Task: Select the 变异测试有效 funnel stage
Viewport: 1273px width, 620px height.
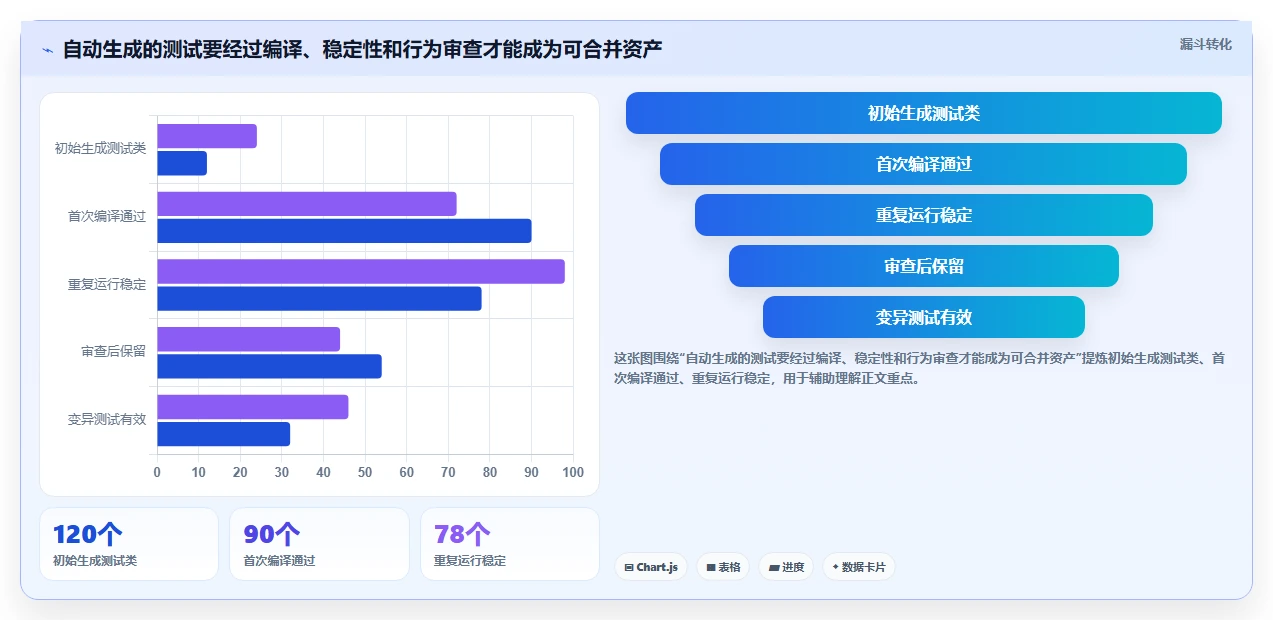Action: tap(924, 317)
